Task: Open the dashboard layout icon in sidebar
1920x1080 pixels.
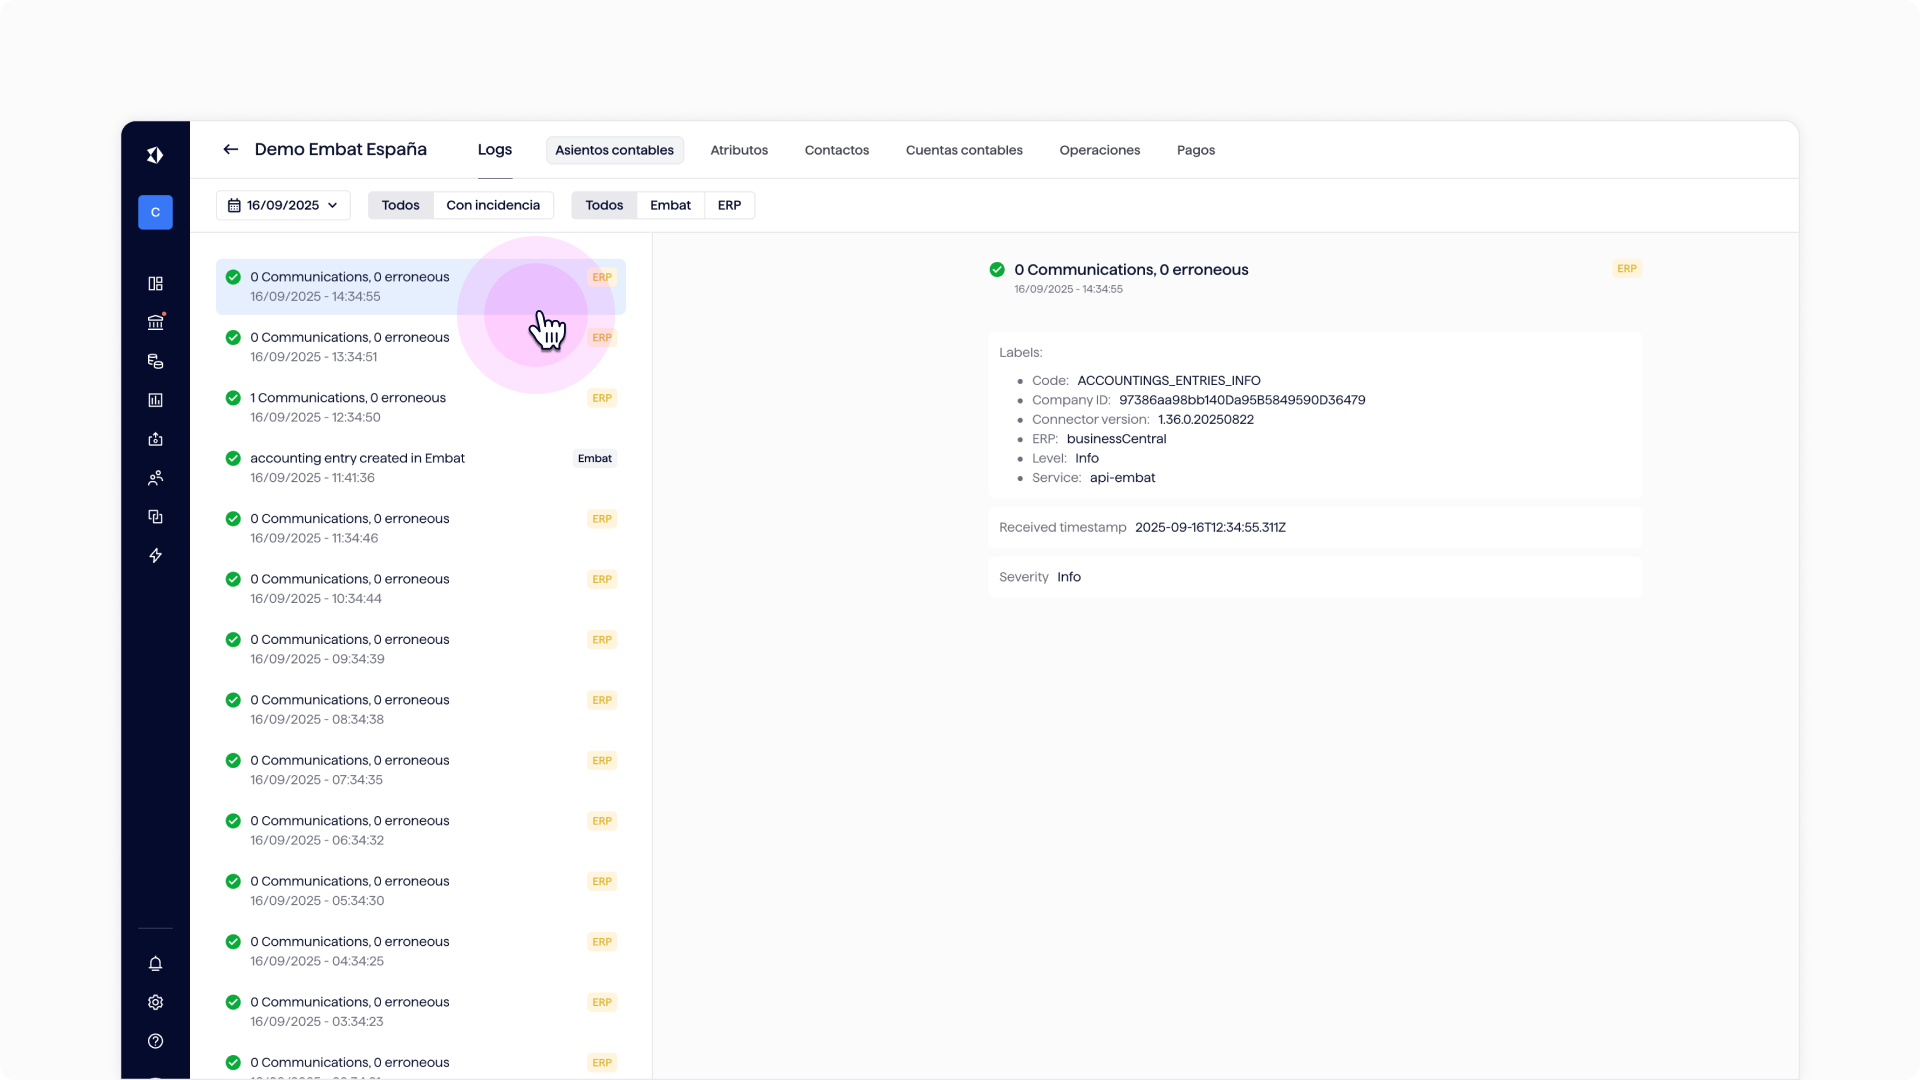Action: point(155,284)
